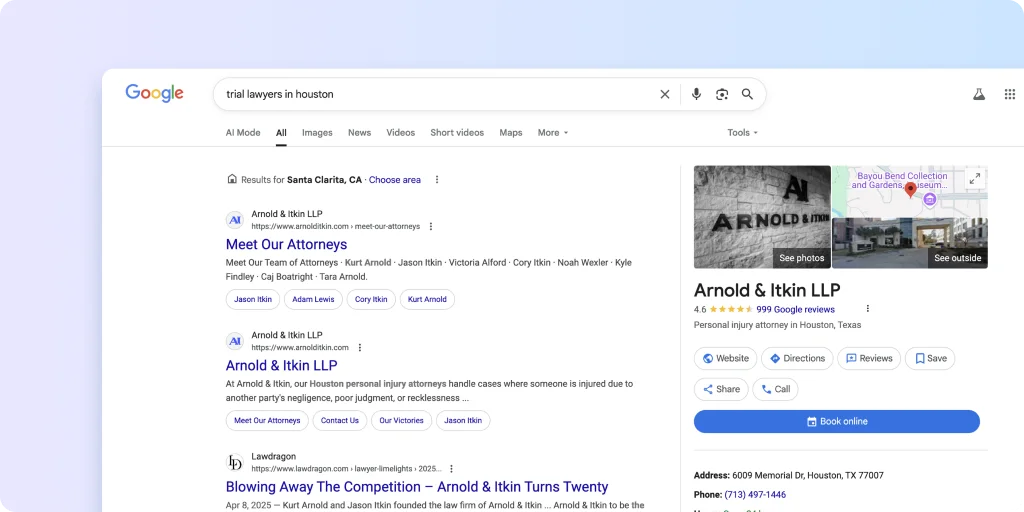Open options dots next to Google reviews
The image size is (1024, 512).
(x=867, y=309)
